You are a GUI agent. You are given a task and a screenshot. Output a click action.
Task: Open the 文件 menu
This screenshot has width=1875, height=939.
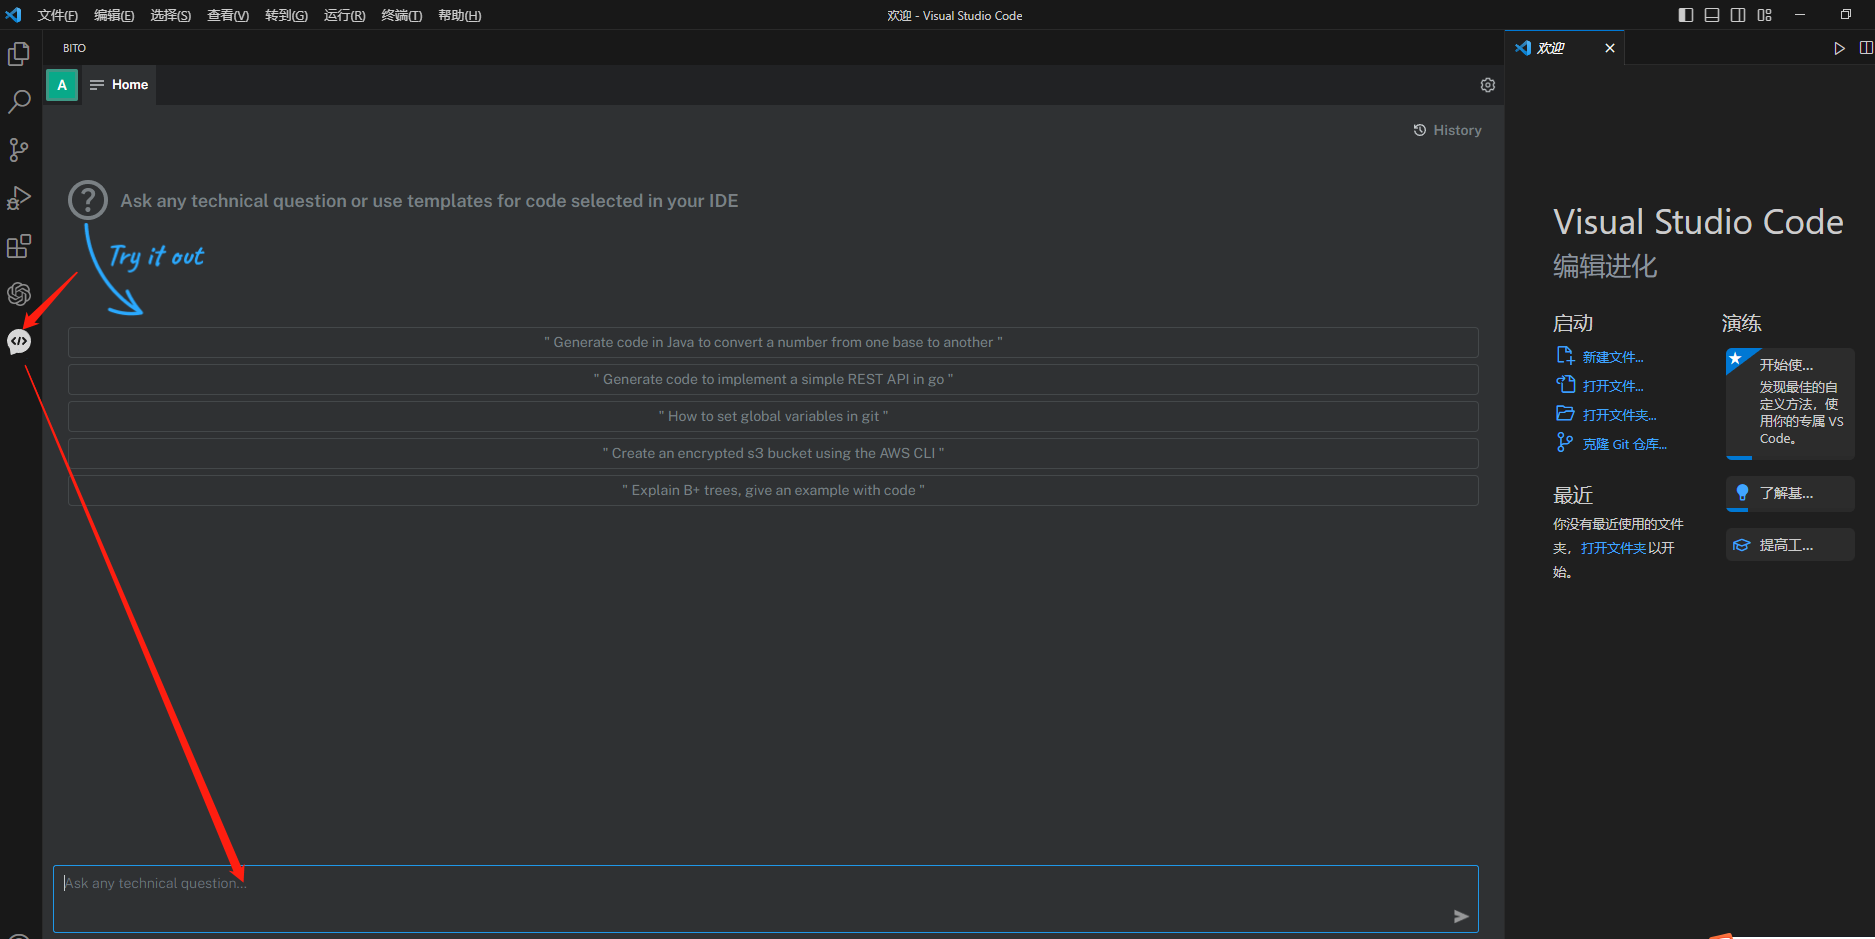pos(57,15)
